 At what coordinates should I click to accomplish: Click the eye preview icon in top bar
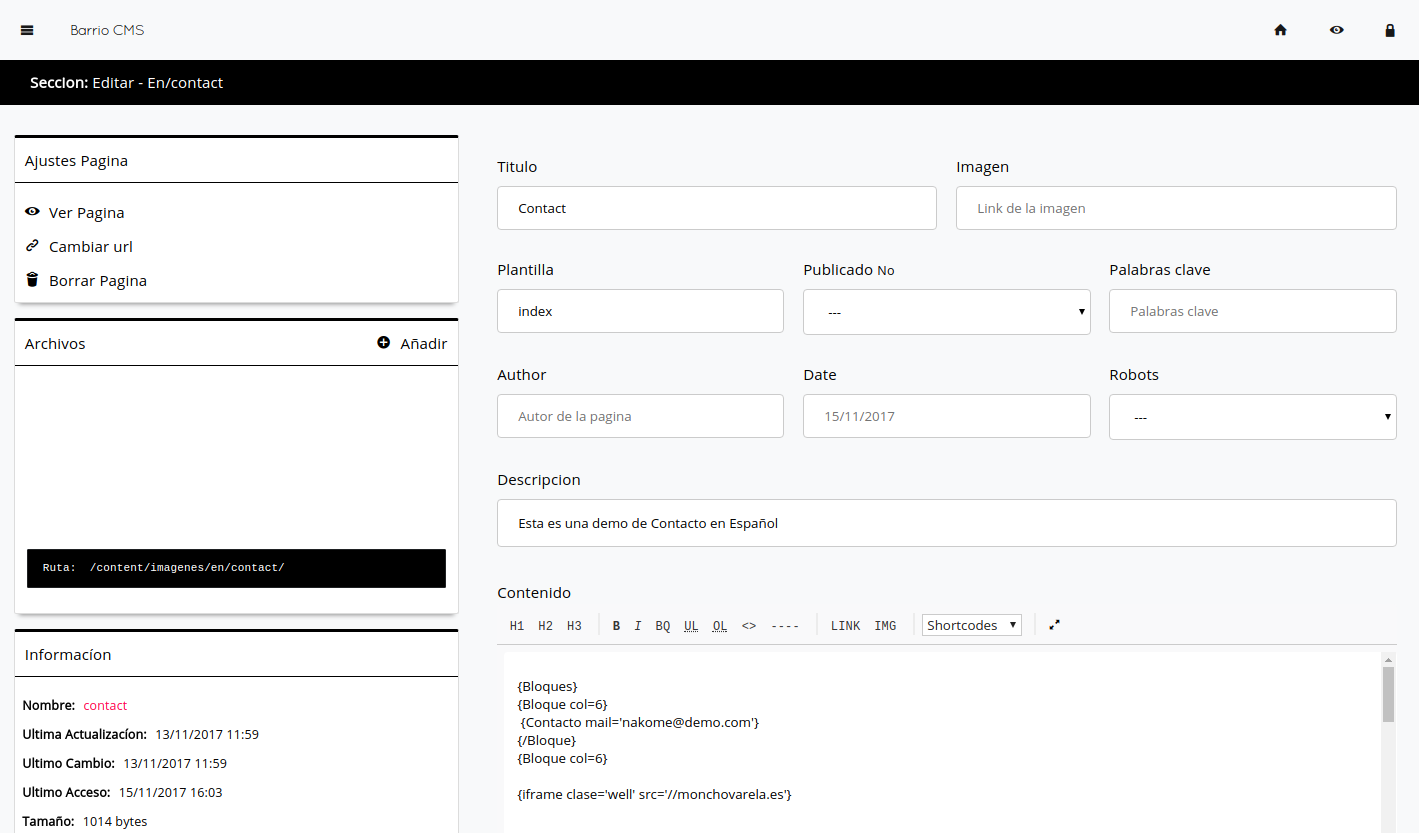pyautogui.click(x=1336, y=30)
